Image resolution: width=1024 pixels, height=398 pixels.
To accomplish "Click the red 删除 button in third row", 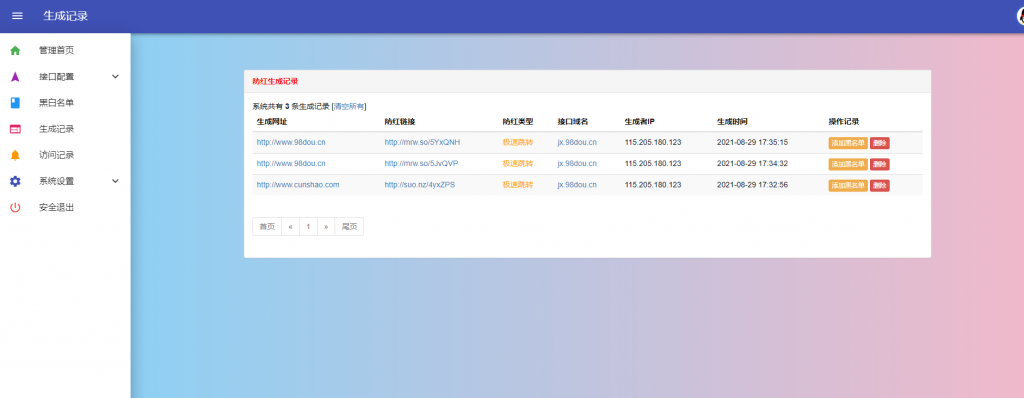I will point(879,186).
